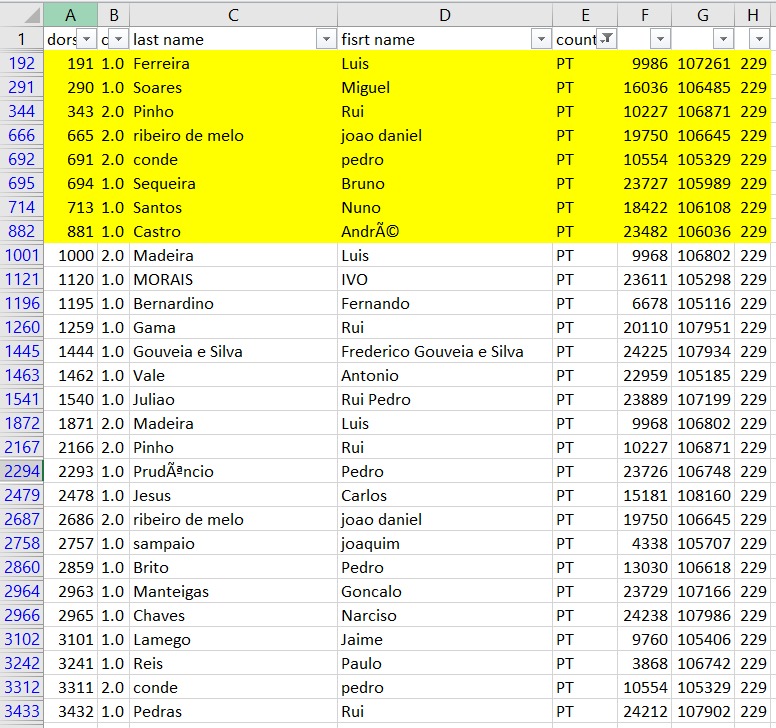This screenshot has width=776, height=728.
Task: Select row header 192
Action: pyautogui.click(x=21, y=63)
